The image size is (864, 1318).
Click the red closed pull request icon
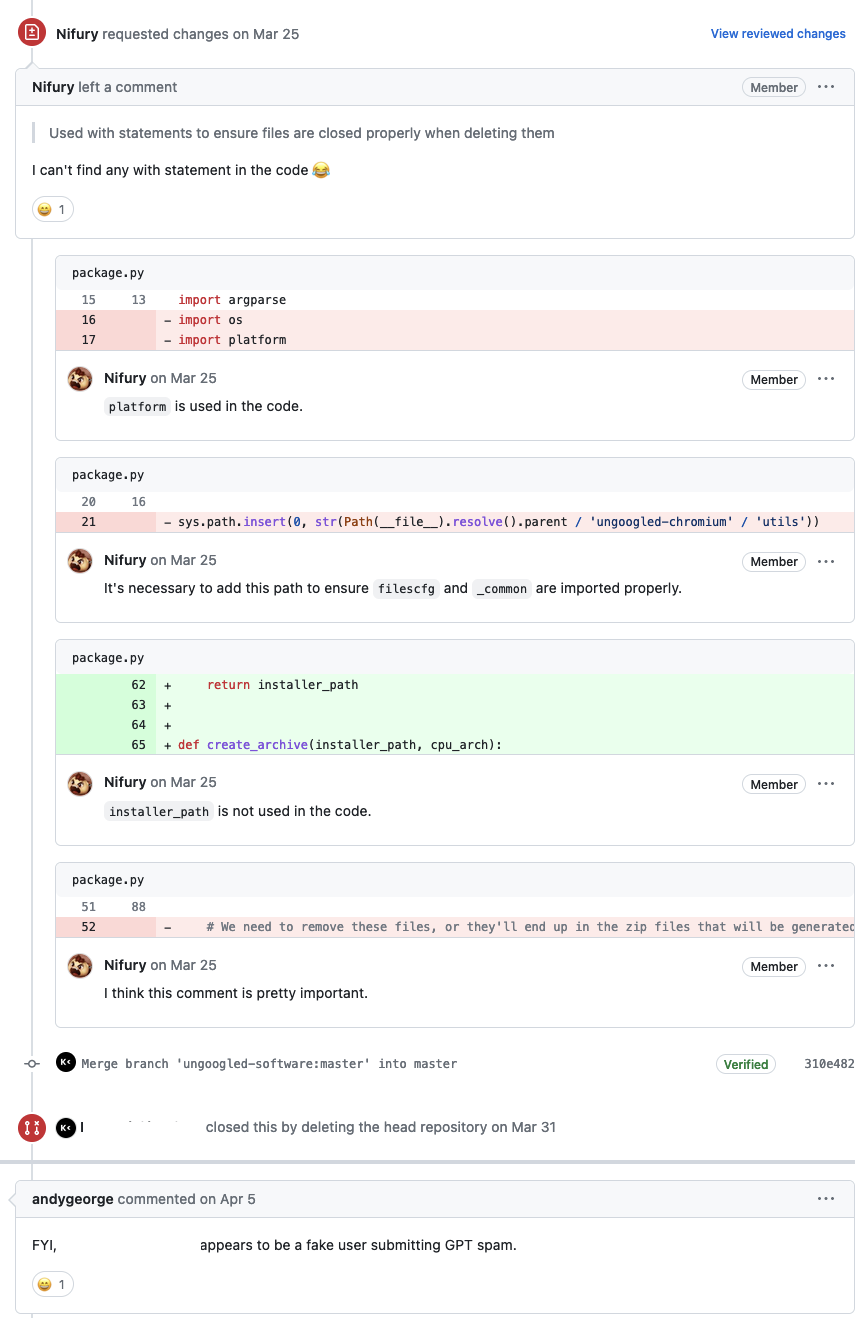[31, 1127]
